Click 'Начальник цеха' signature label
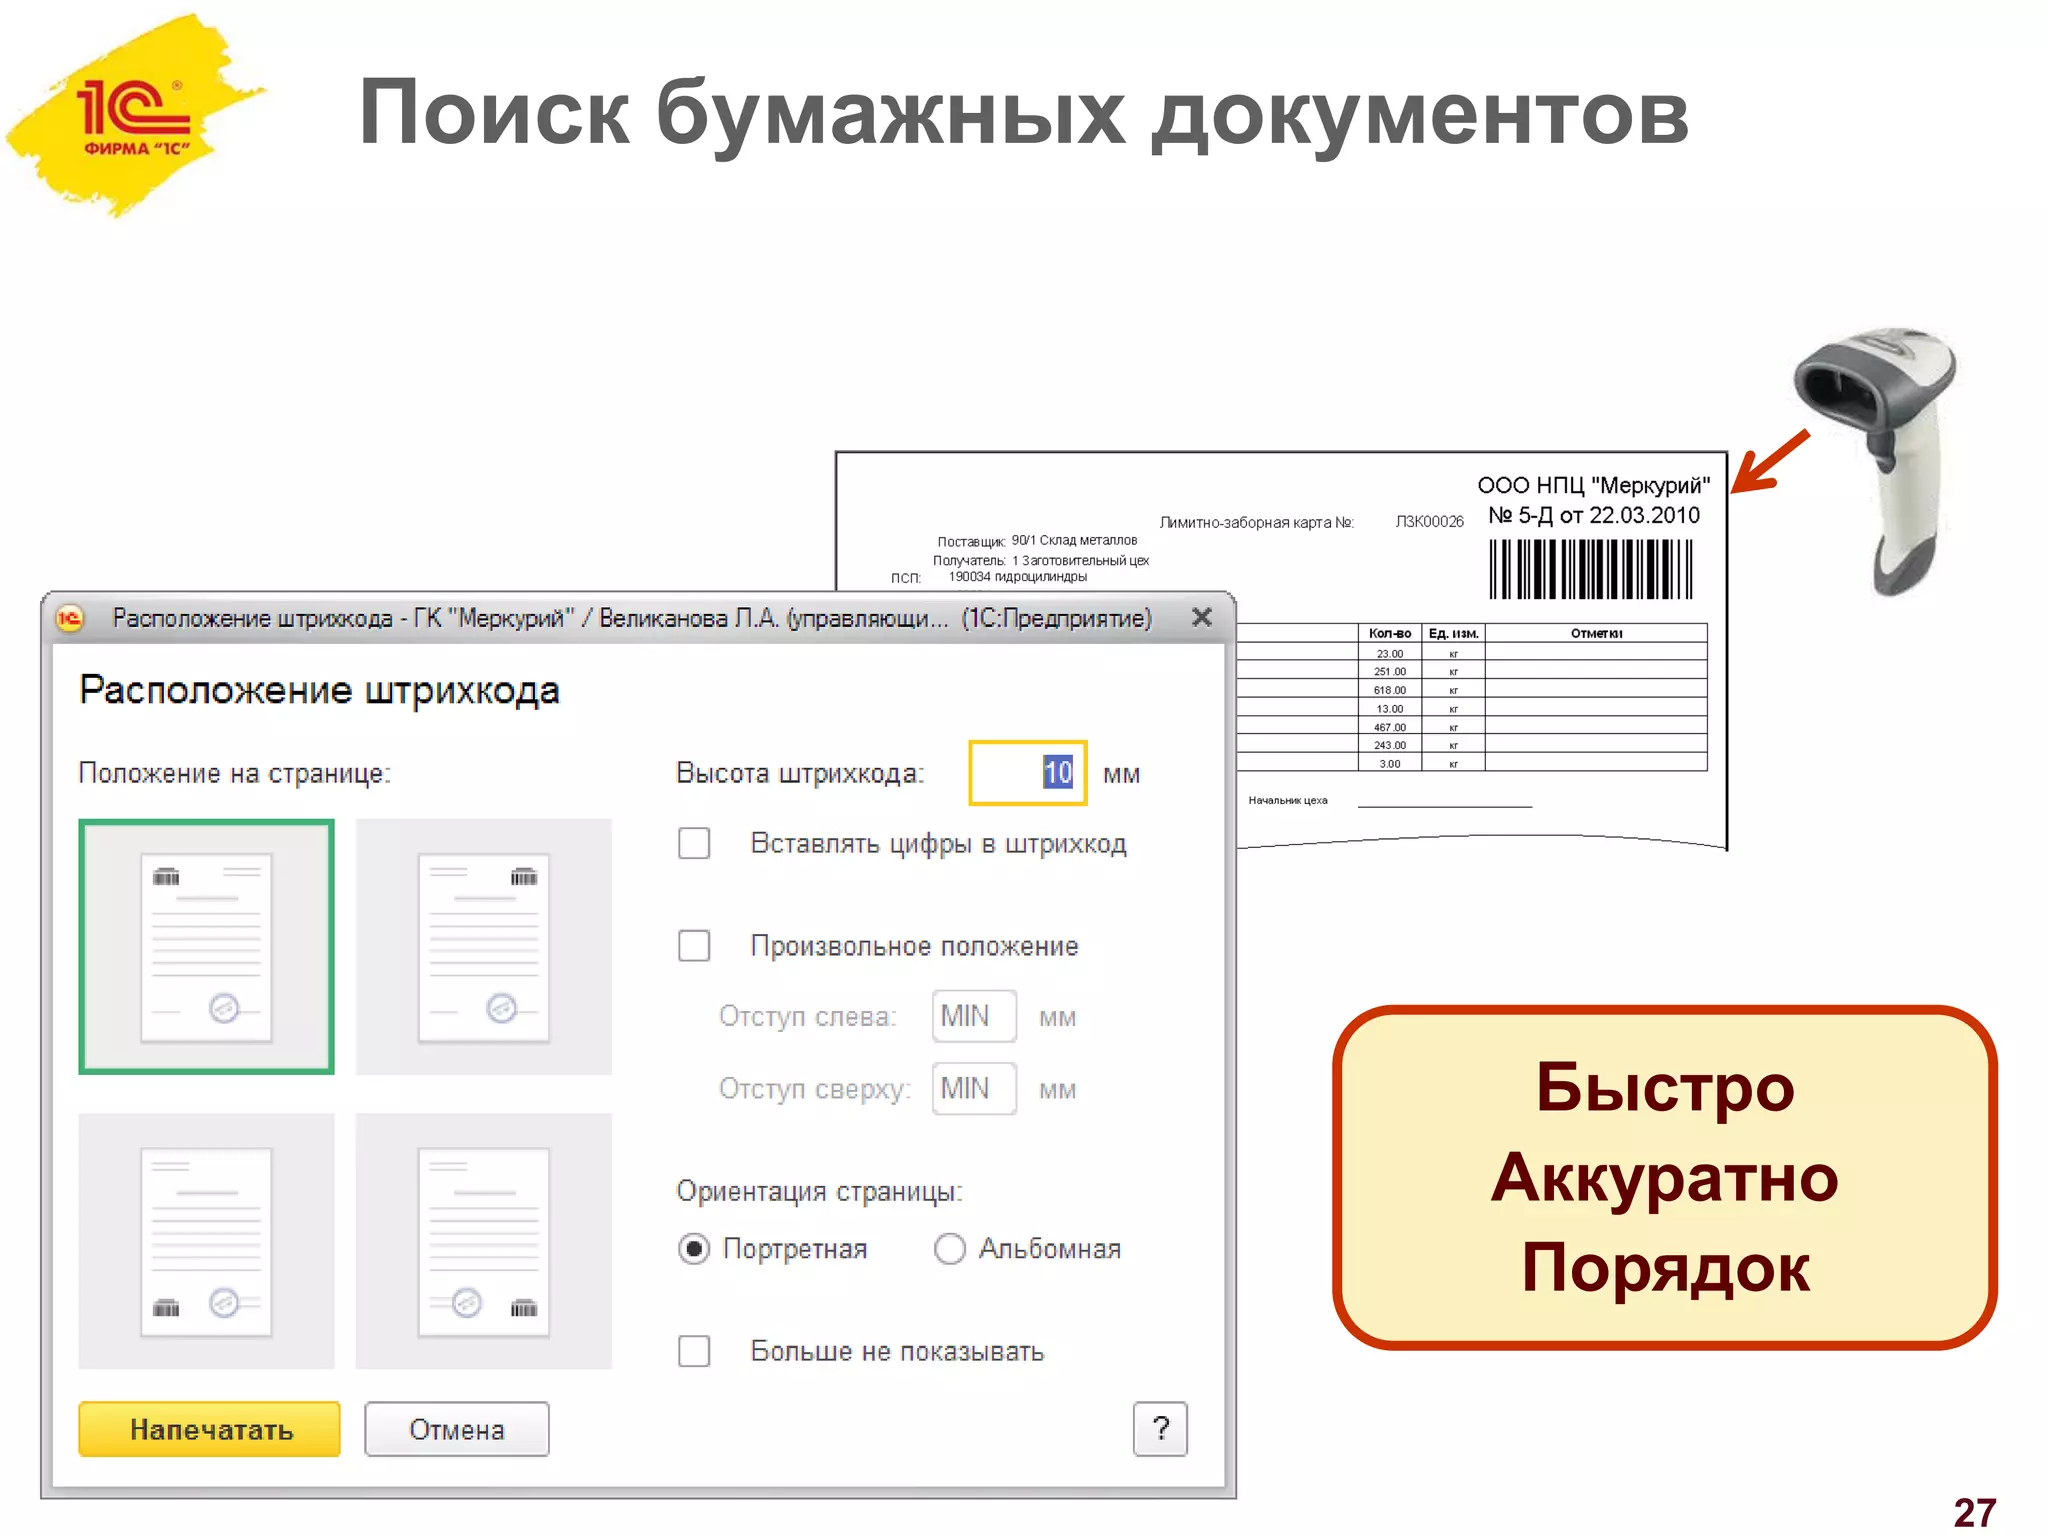 coord(1287,800)
